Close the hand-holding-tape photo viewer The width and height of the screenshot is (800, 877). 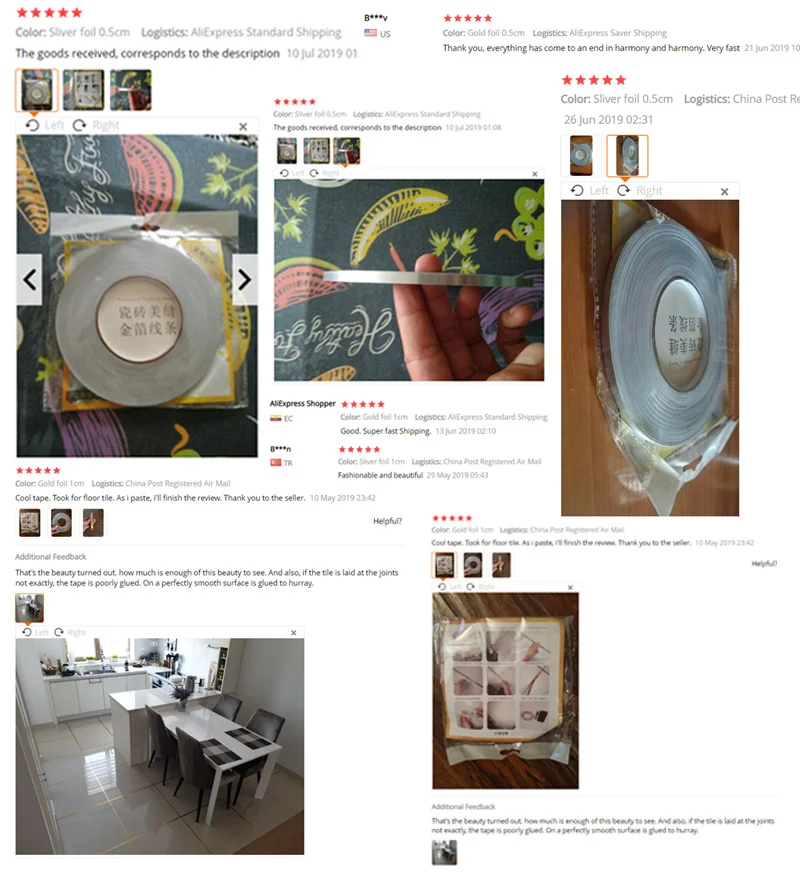[x=535, y=174]
